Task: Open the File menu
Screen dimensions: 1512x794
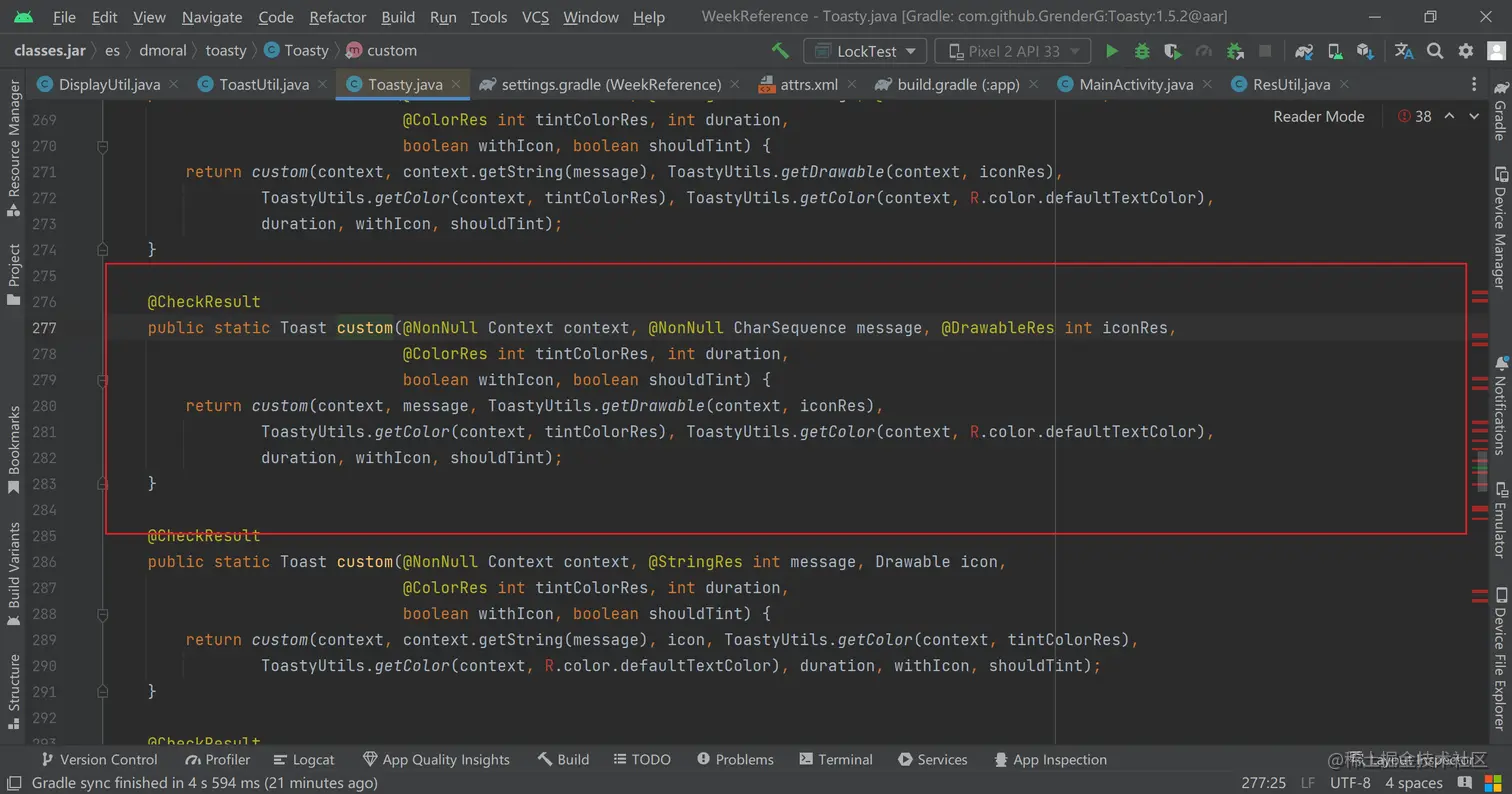Action: tap(64, 17)
